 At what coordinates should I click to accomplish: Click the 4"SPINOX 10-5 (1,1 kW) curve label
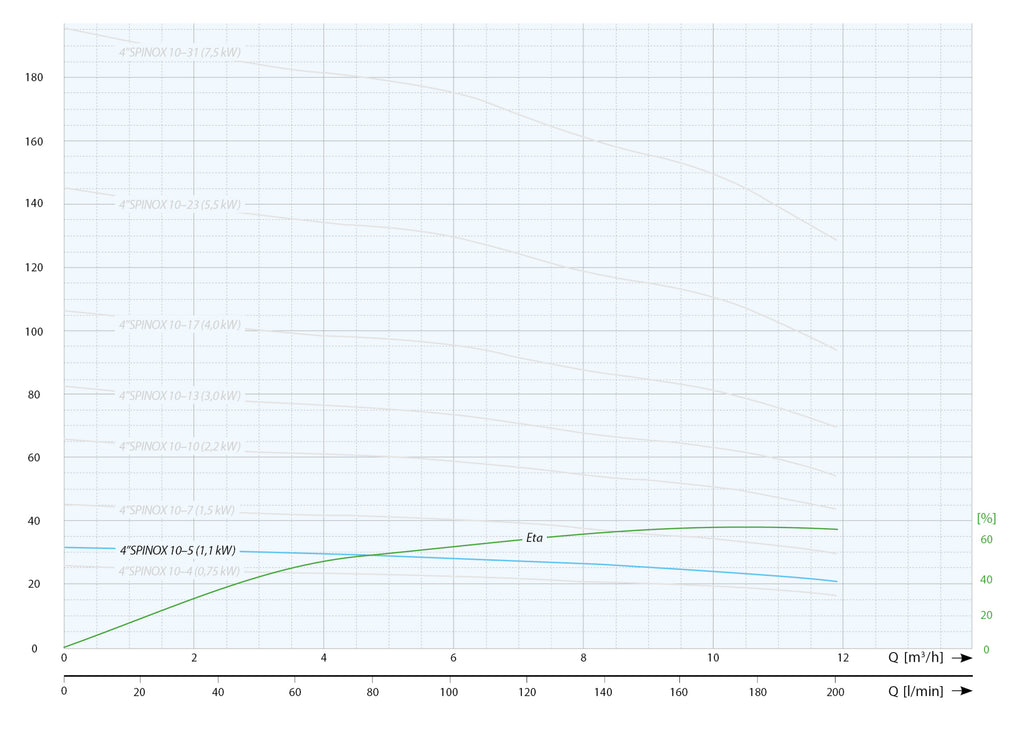pos(177,550)
